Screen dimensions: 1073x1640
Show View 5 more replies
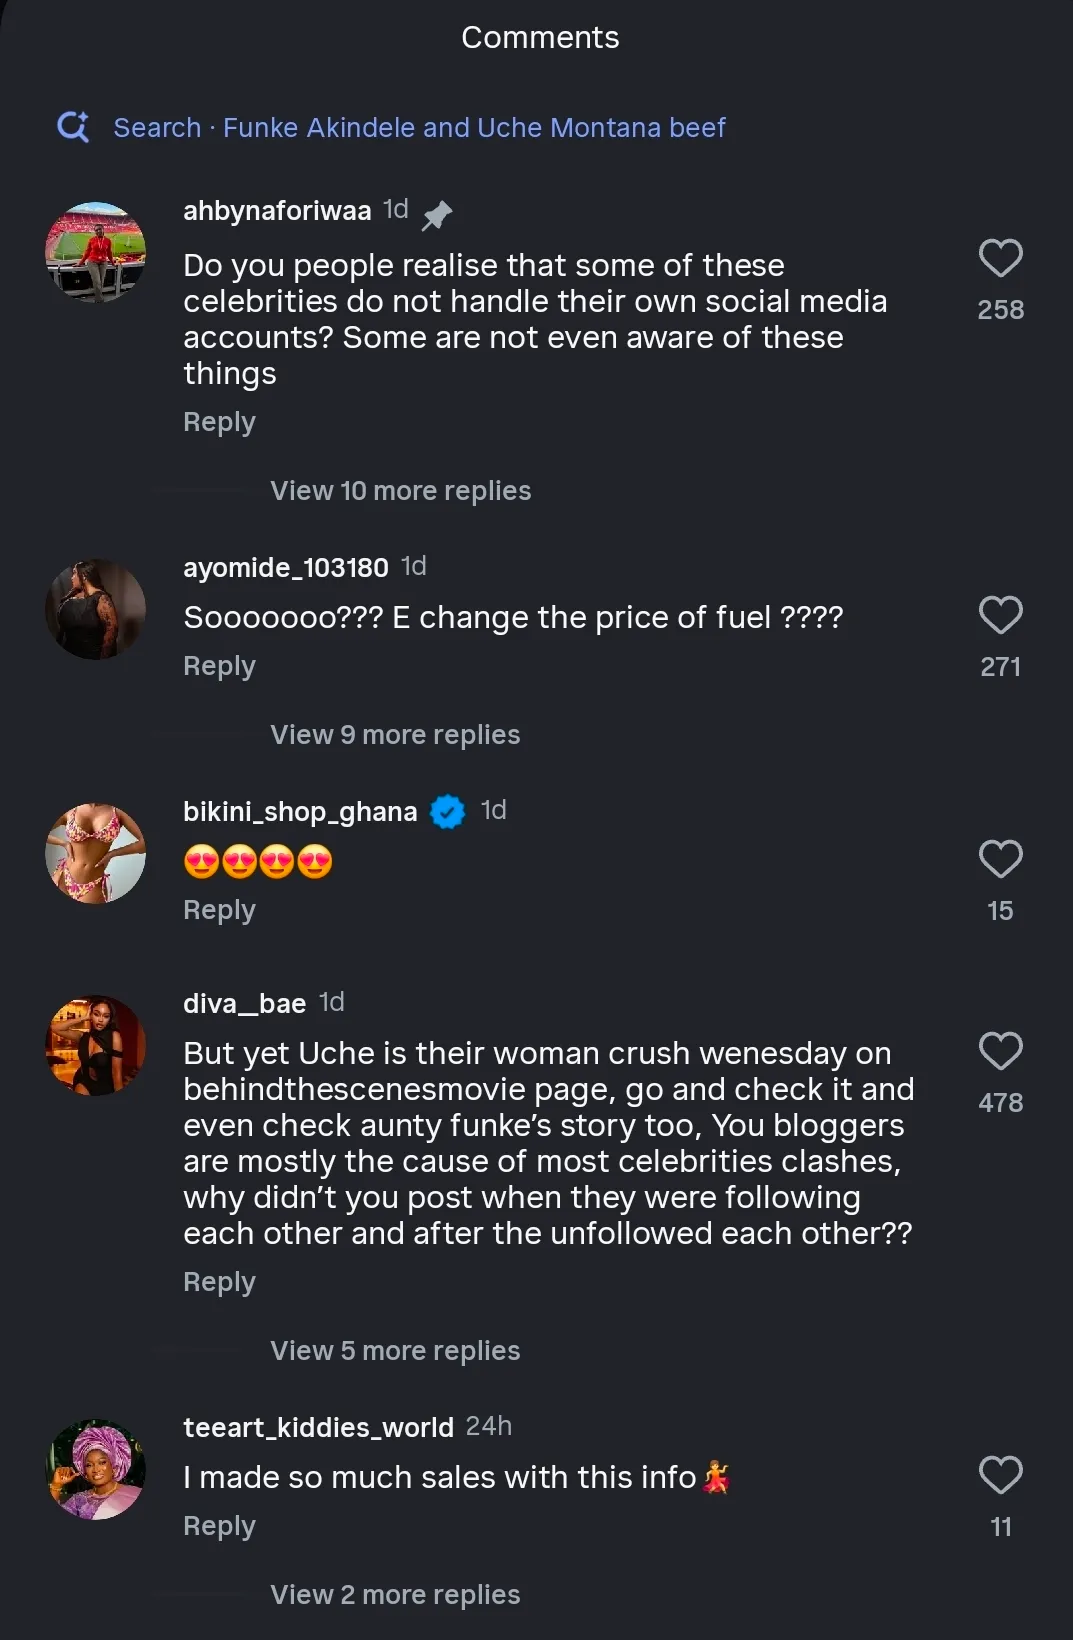[x=395, y=1351]
